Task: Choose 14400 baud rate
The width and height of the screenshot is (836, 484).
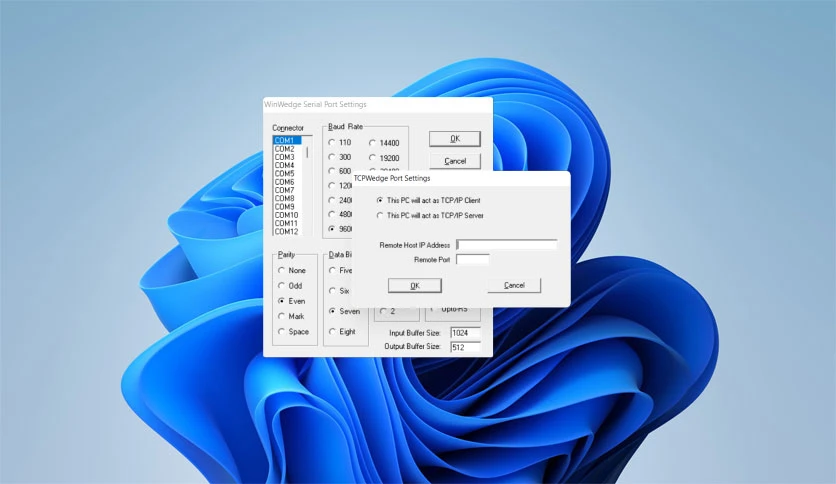Action: pos(372,143)
